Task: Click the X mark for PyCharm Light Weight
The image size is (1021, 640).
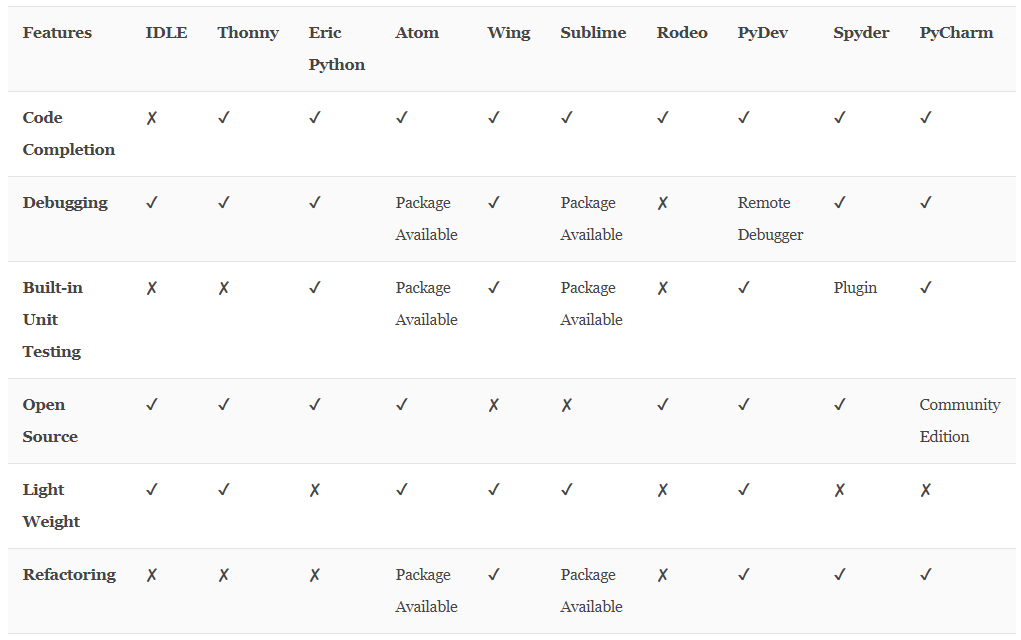Action: [x=926, y=490]
